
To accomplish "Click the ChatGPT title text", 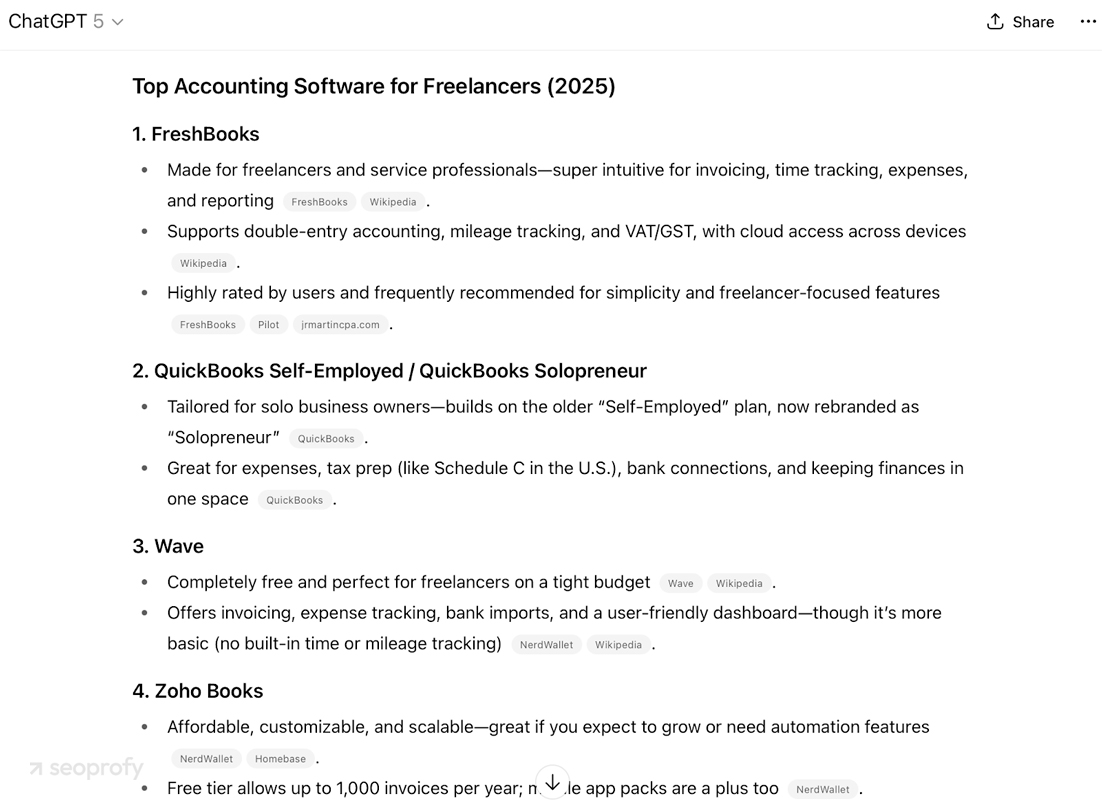I will (47, 22).
